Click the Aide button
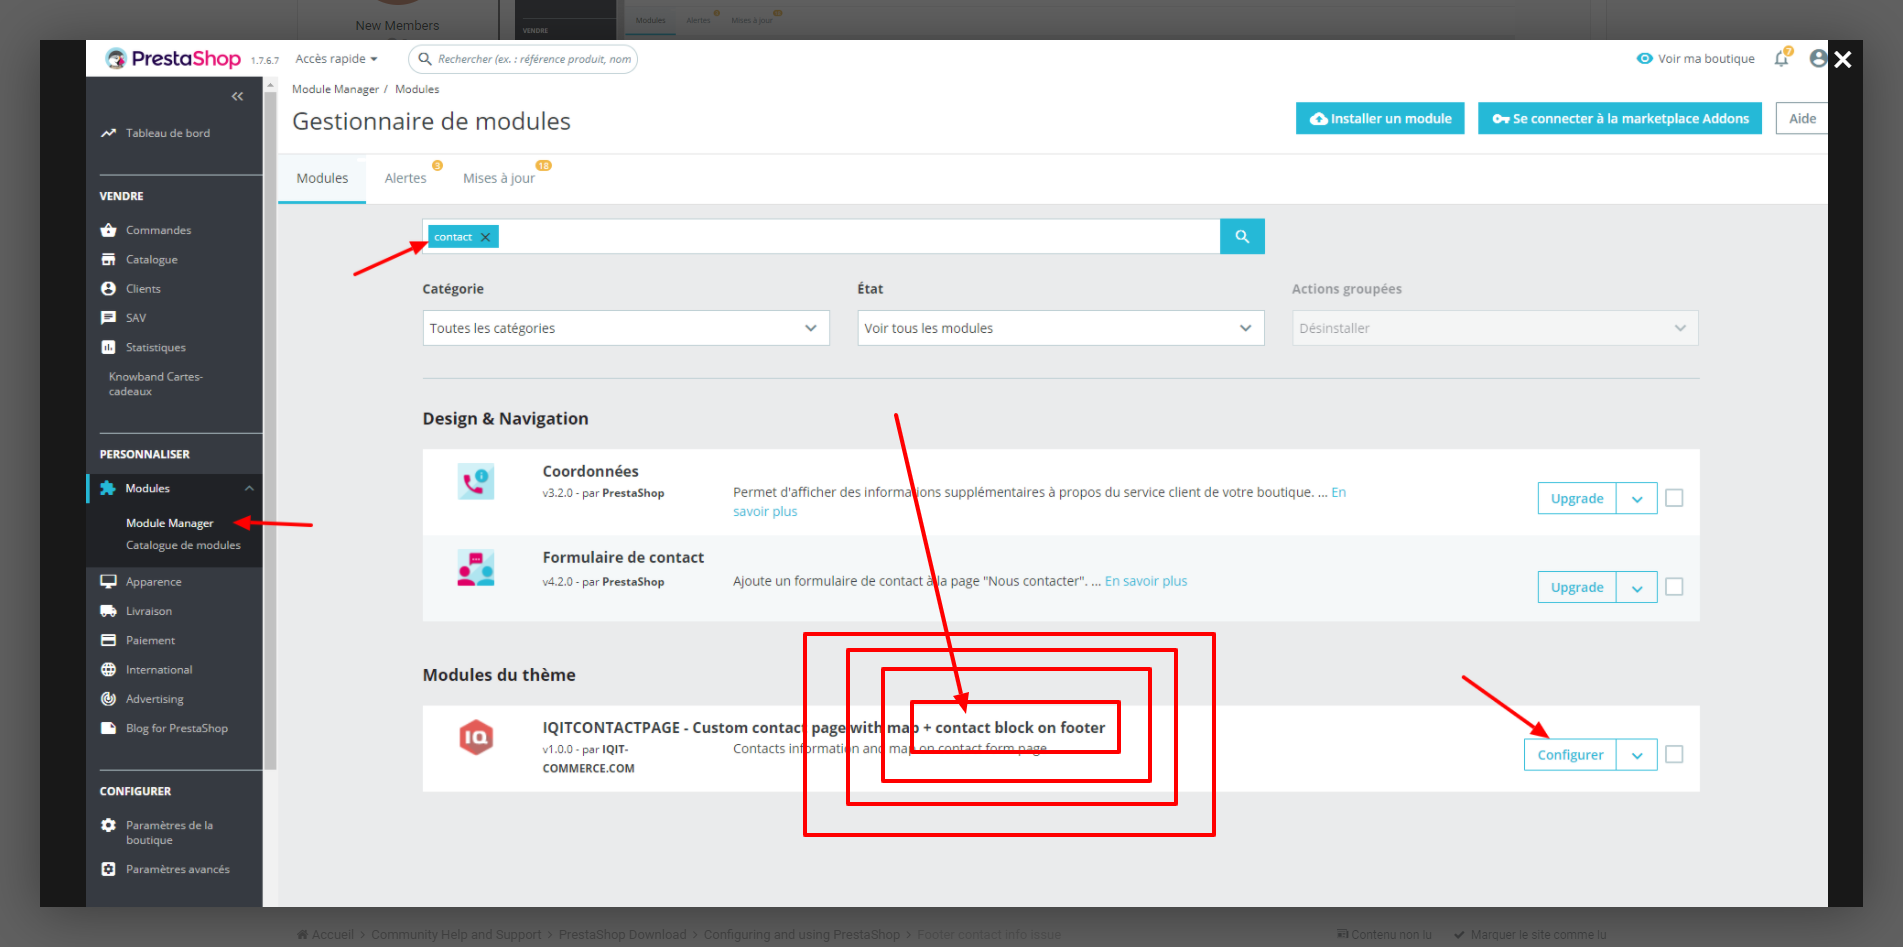The image size is (1903, 947). coord(1802,118)
